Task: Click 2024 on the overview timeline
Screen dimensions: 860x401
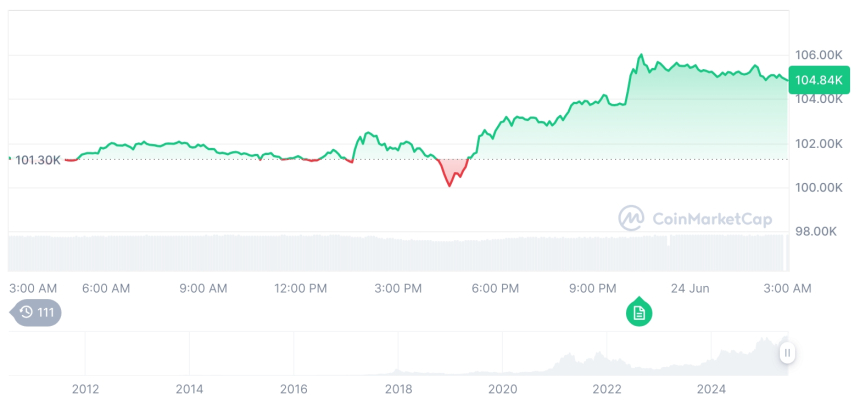Action: pos(711,388)
